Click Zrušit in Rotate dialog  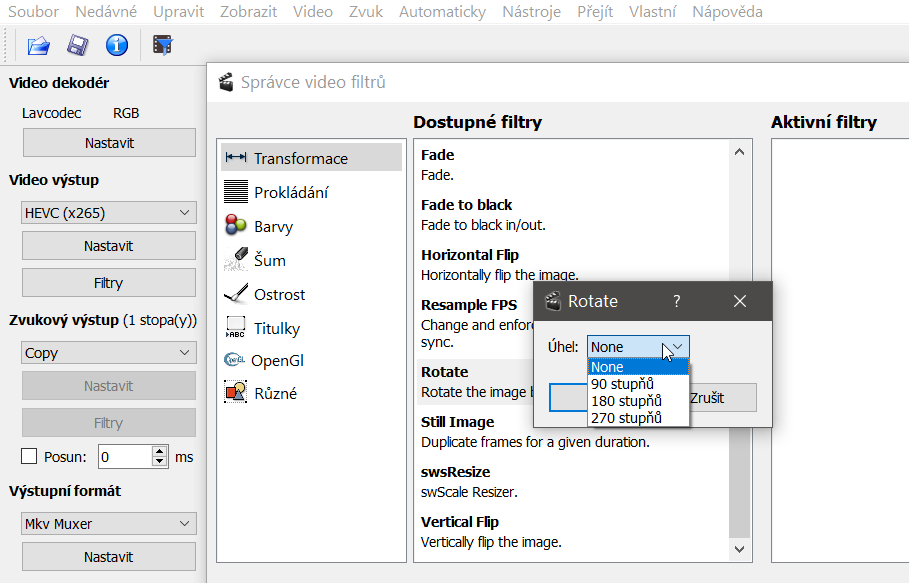click(x=722, y=398)
